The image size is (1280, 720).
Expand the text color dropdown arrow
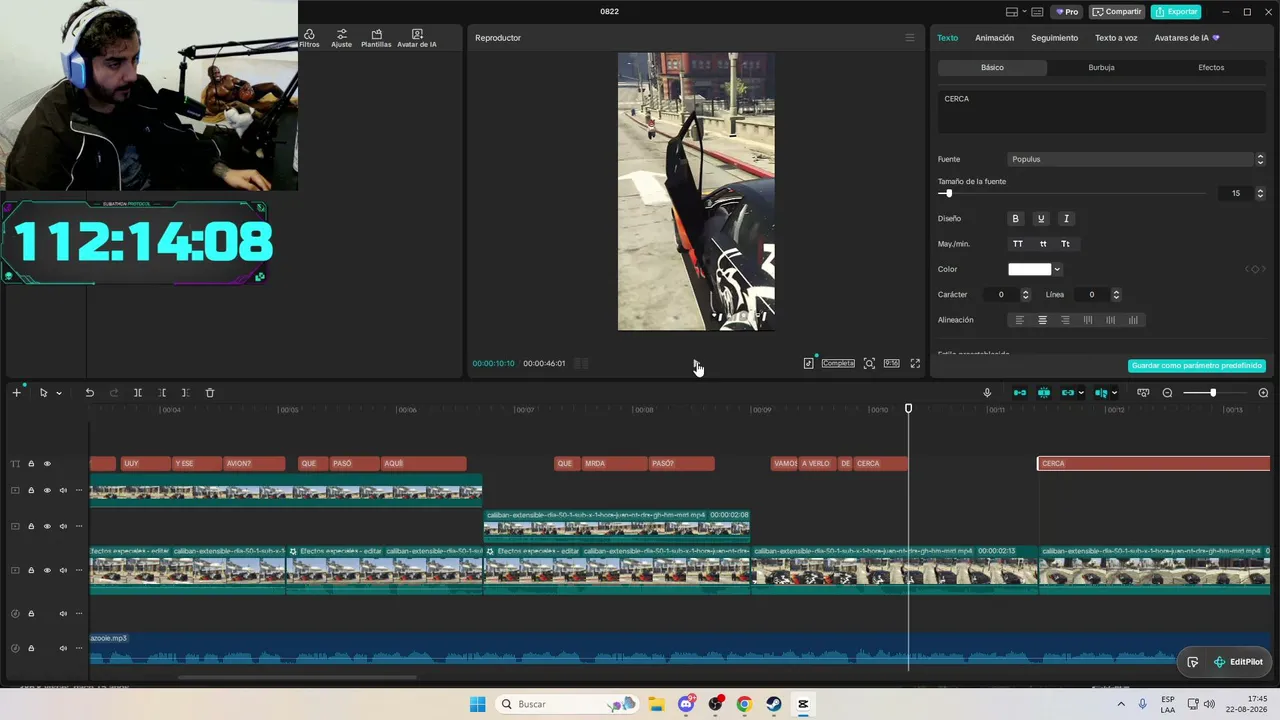point(1057,269)
